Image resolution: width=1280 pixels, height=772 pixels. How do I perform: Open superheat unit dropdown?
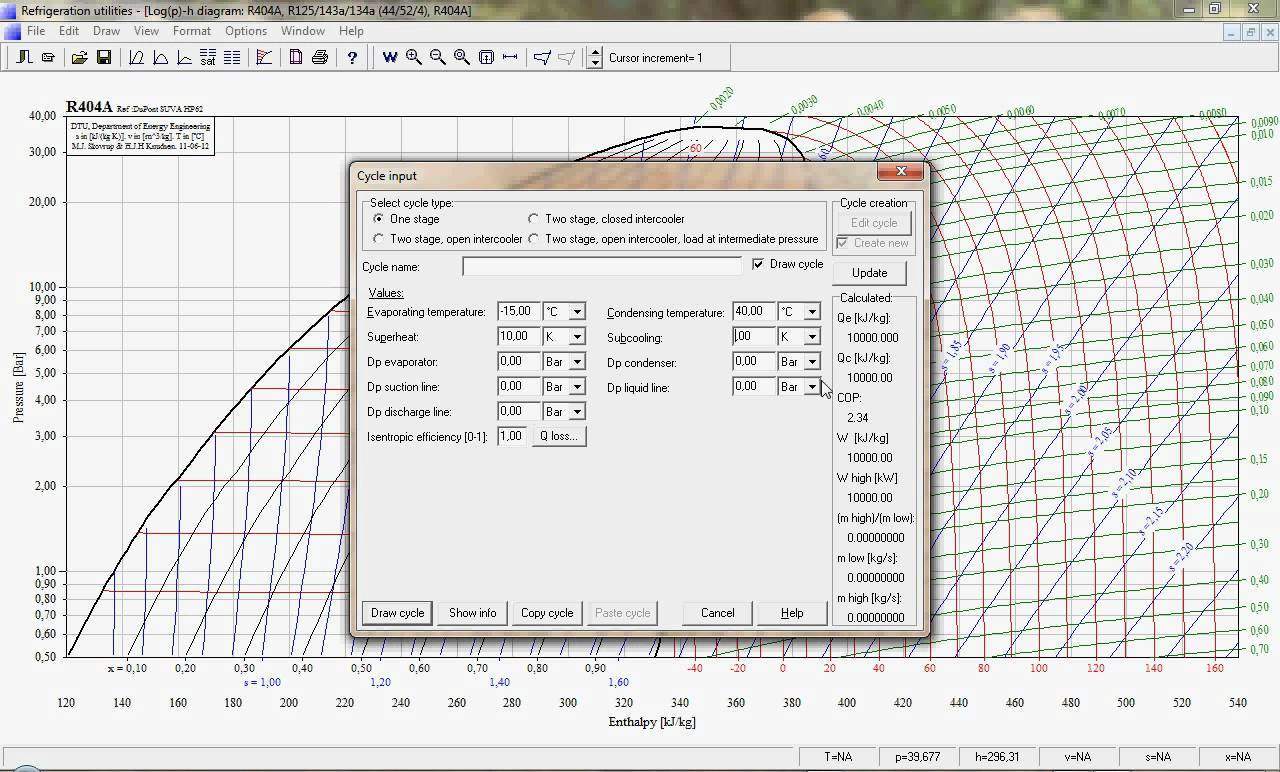tap(577, 337)
